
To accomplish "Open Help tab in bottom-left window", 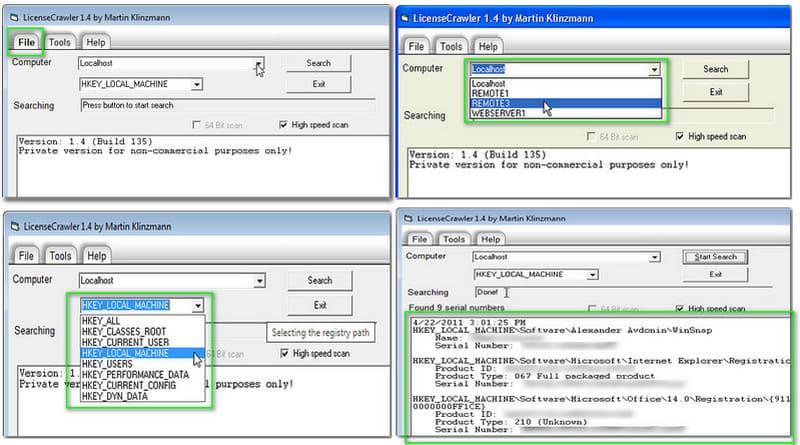I will (96, 256).
